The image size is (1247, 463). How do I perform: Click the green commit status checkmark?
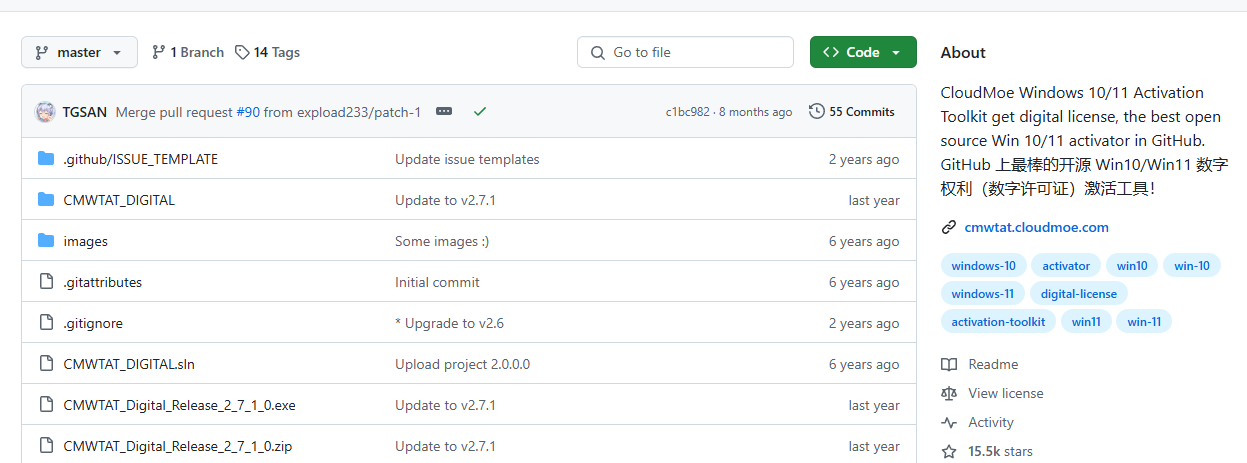click(480, 112)
